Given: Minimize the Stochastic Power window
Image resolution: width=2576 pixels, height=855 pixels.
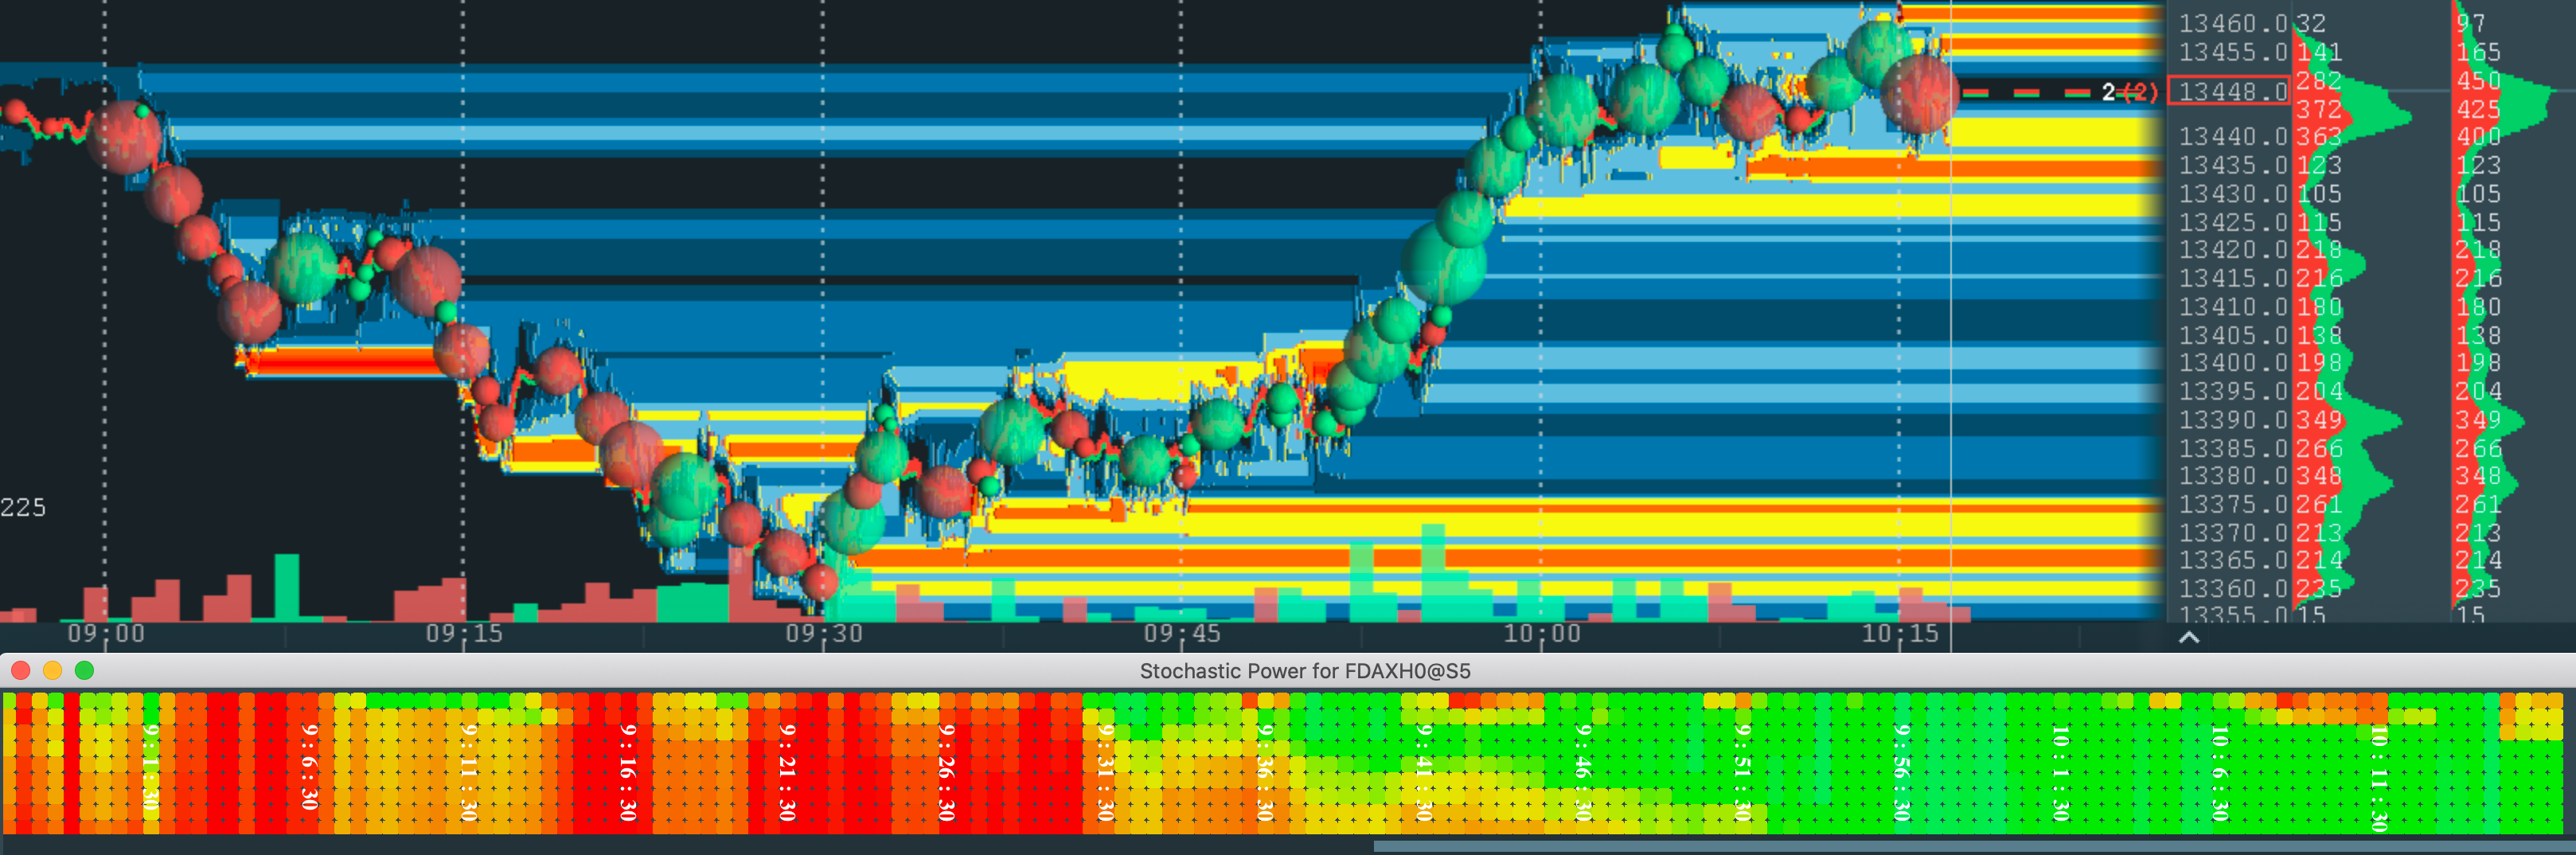Looking at the screenshot, I should (x=53, y=671).
